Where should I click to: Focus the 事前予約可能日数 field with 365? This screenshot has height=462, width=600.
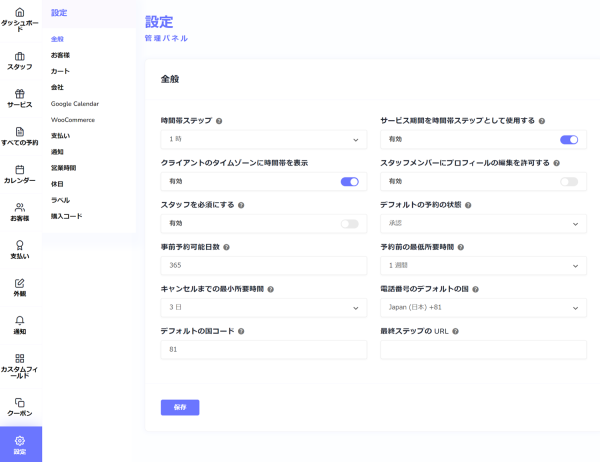(x=264, y=266)
